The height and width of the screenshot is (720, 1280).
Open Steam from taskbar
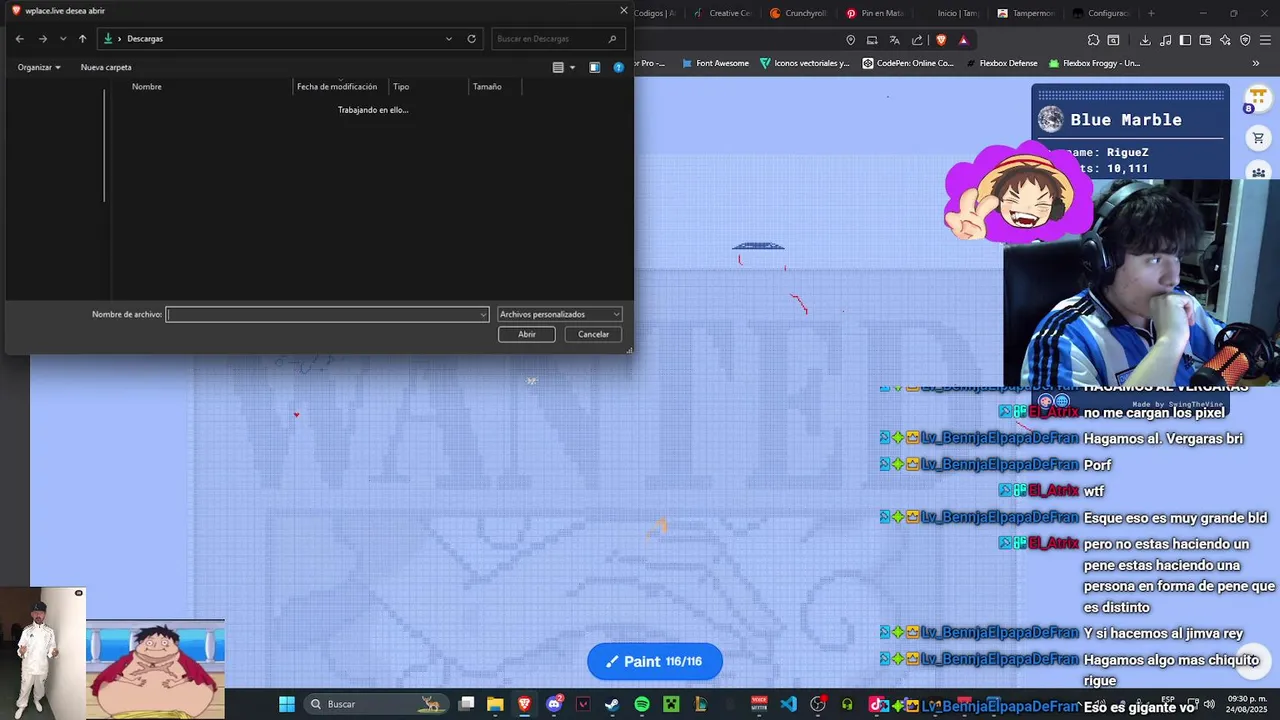(612, 704)
